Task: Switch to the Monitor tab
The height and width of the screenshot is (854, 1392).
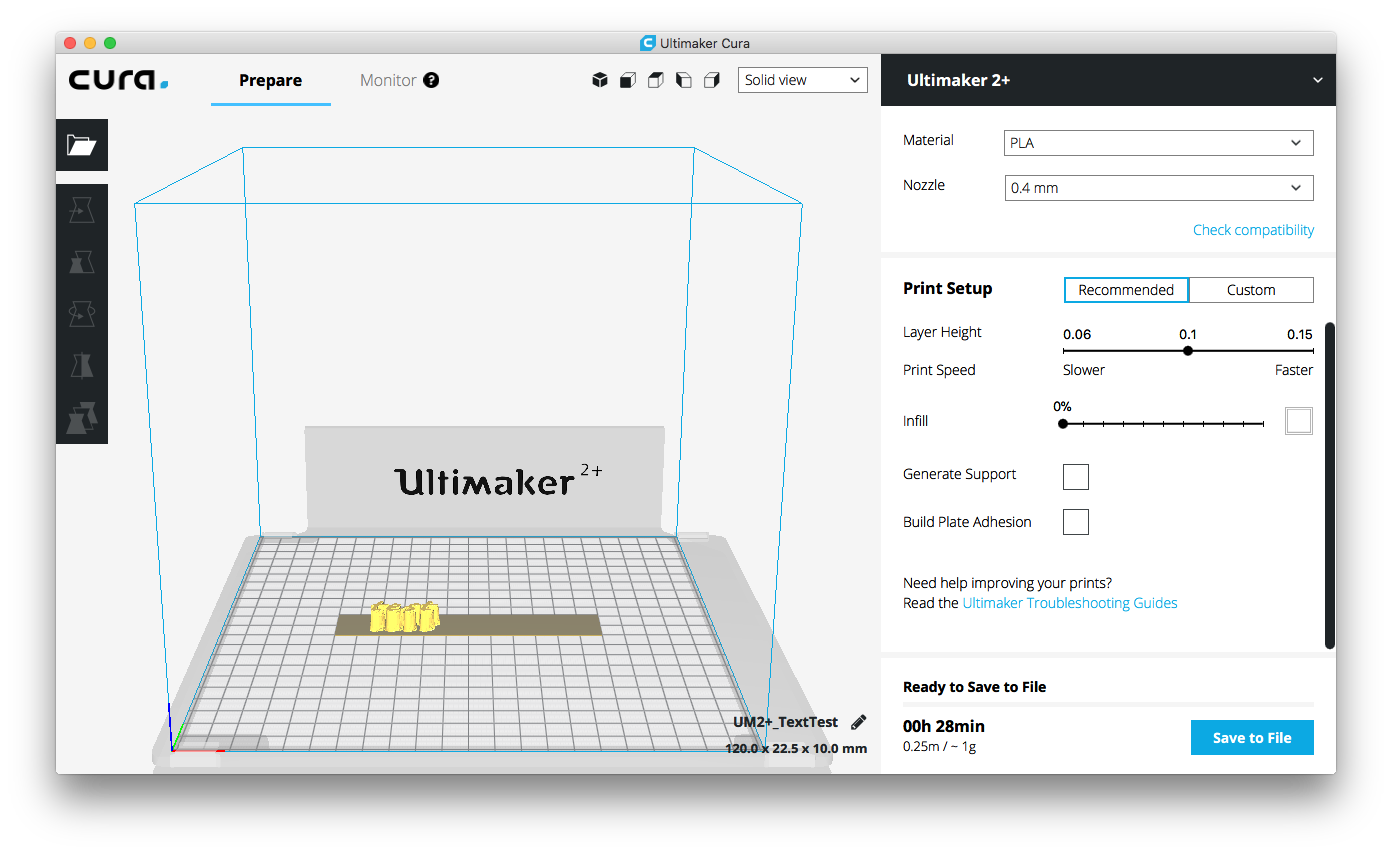Action: tap(388, 80)
